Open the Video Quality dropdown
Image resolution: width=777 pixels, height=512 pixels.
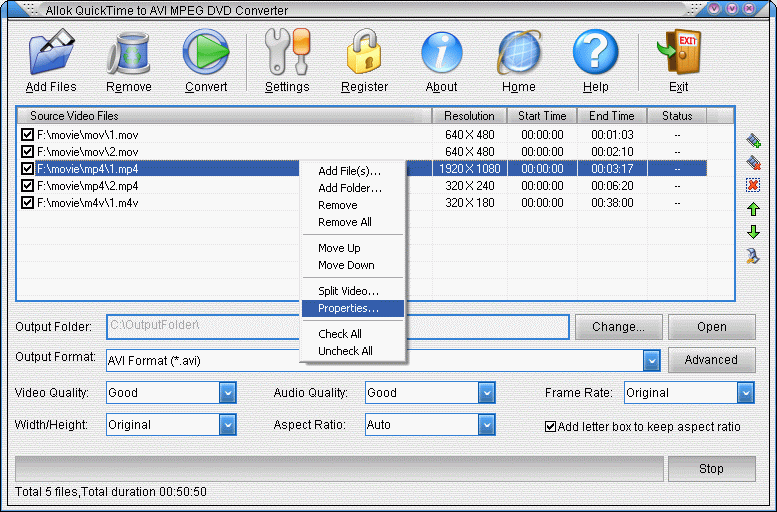227,393
